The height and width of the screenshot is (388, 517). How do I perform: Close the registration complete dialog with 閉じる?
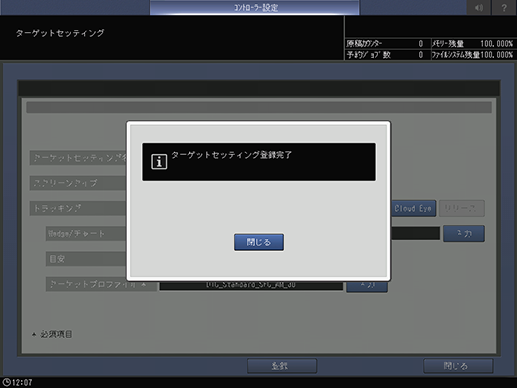click(x=259, y=242)
